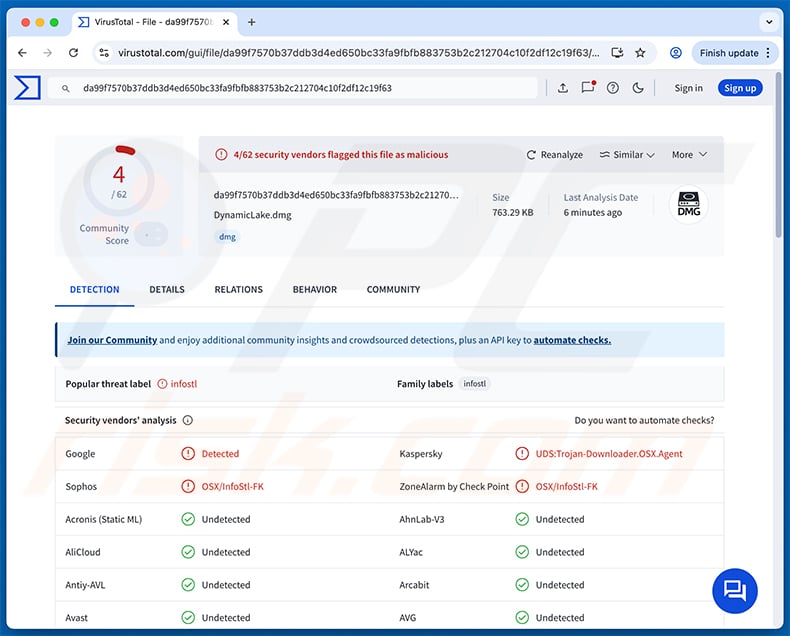Viewport: 790px width, 636px height.
Task: Click infostl family label chip
Action: (x=475, y=384)
